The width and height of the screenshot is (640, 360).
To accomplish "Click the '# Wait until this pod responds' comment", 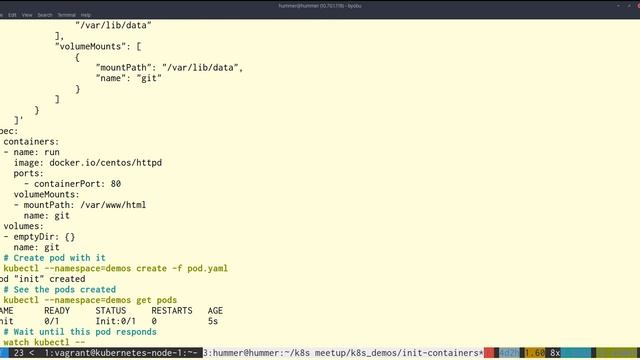I will click(80, 332).
